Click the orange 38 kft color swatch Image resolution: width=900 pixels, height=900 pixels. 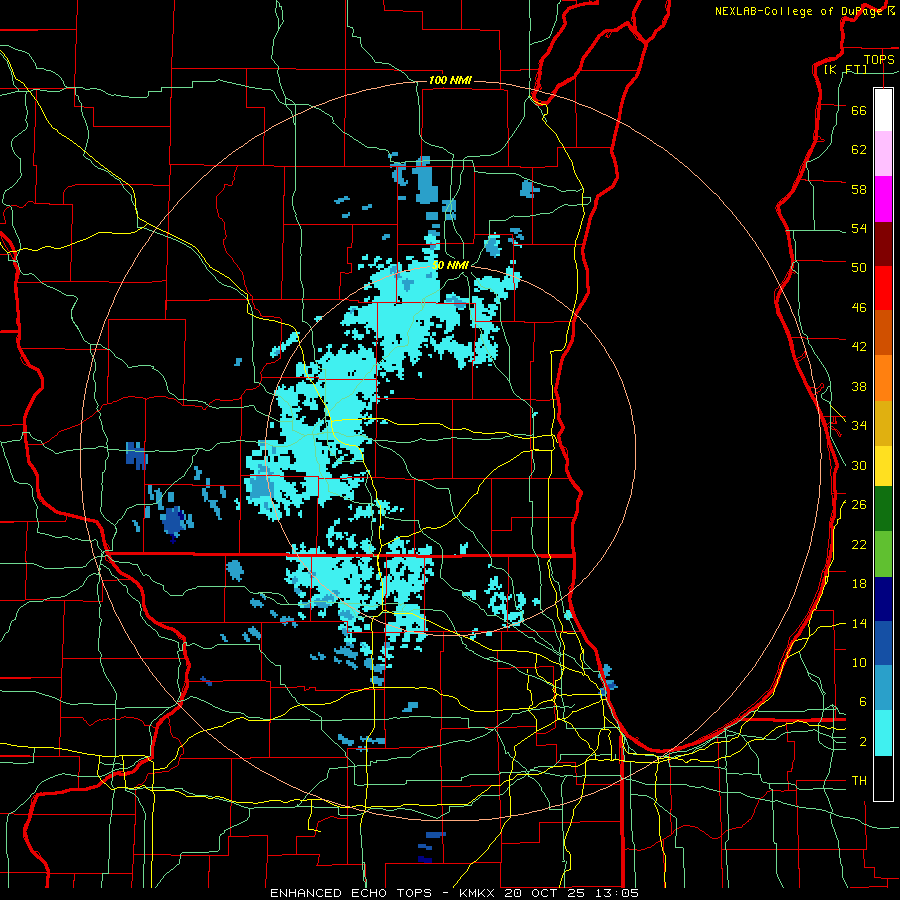point(883,378)
